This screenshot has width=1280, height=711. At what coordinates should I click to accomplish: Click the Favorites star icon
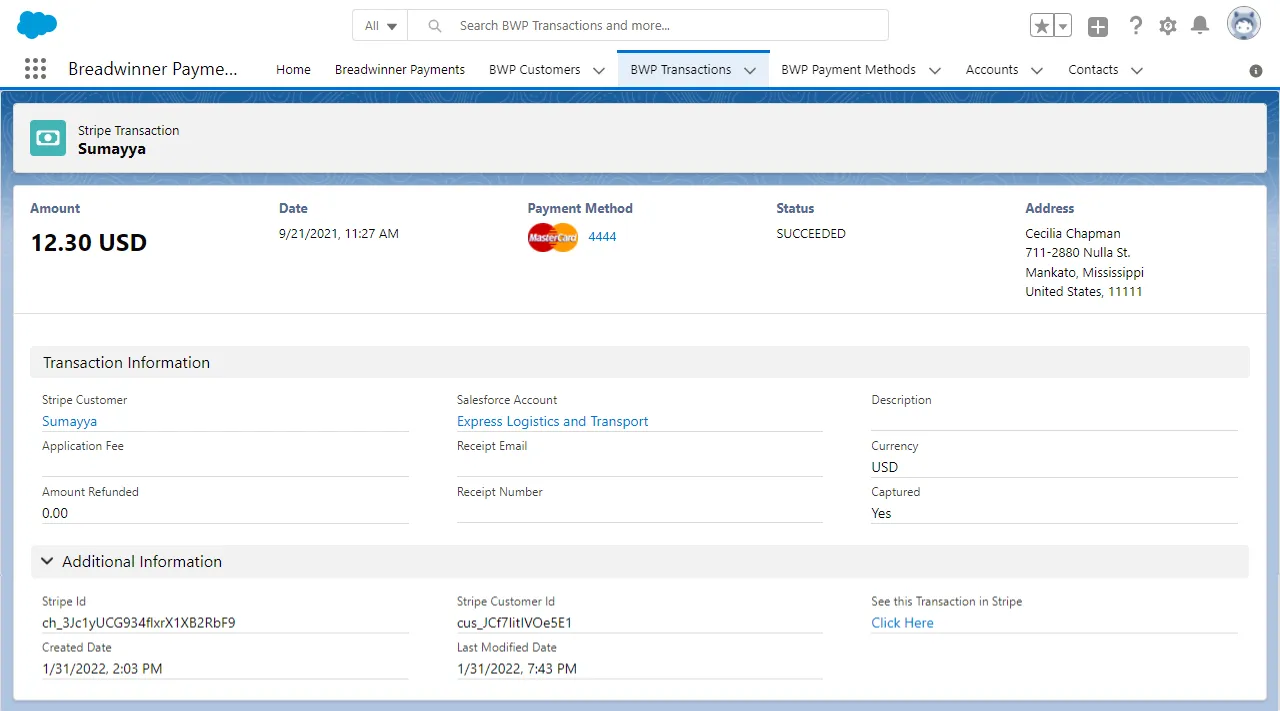pyautogui.click(x=1042, y=26)
